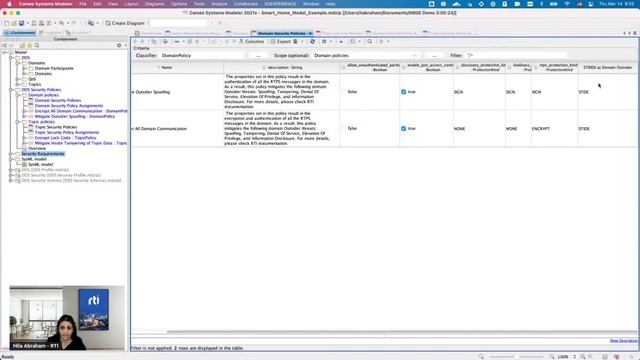
Task: Select Topic Security Policies in tree
Action: [56, 127]
